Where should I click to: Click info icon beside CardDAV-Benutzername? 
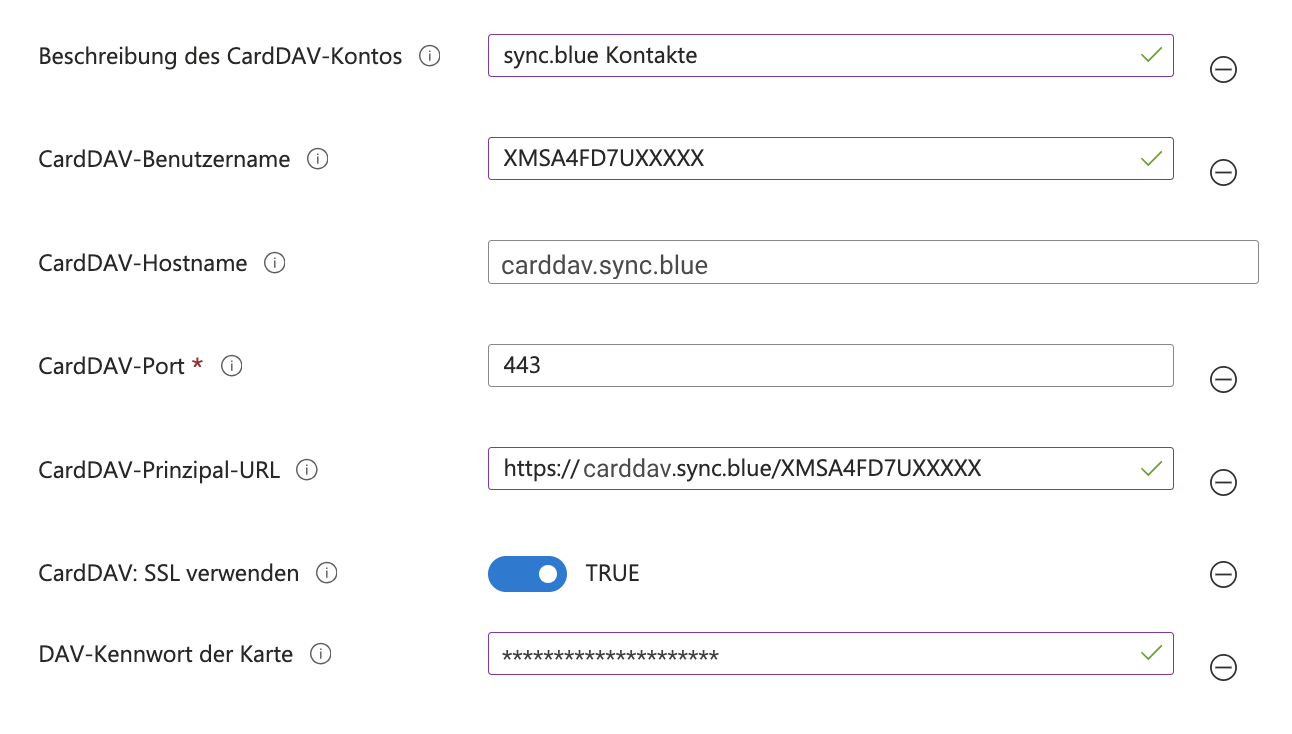318,159
